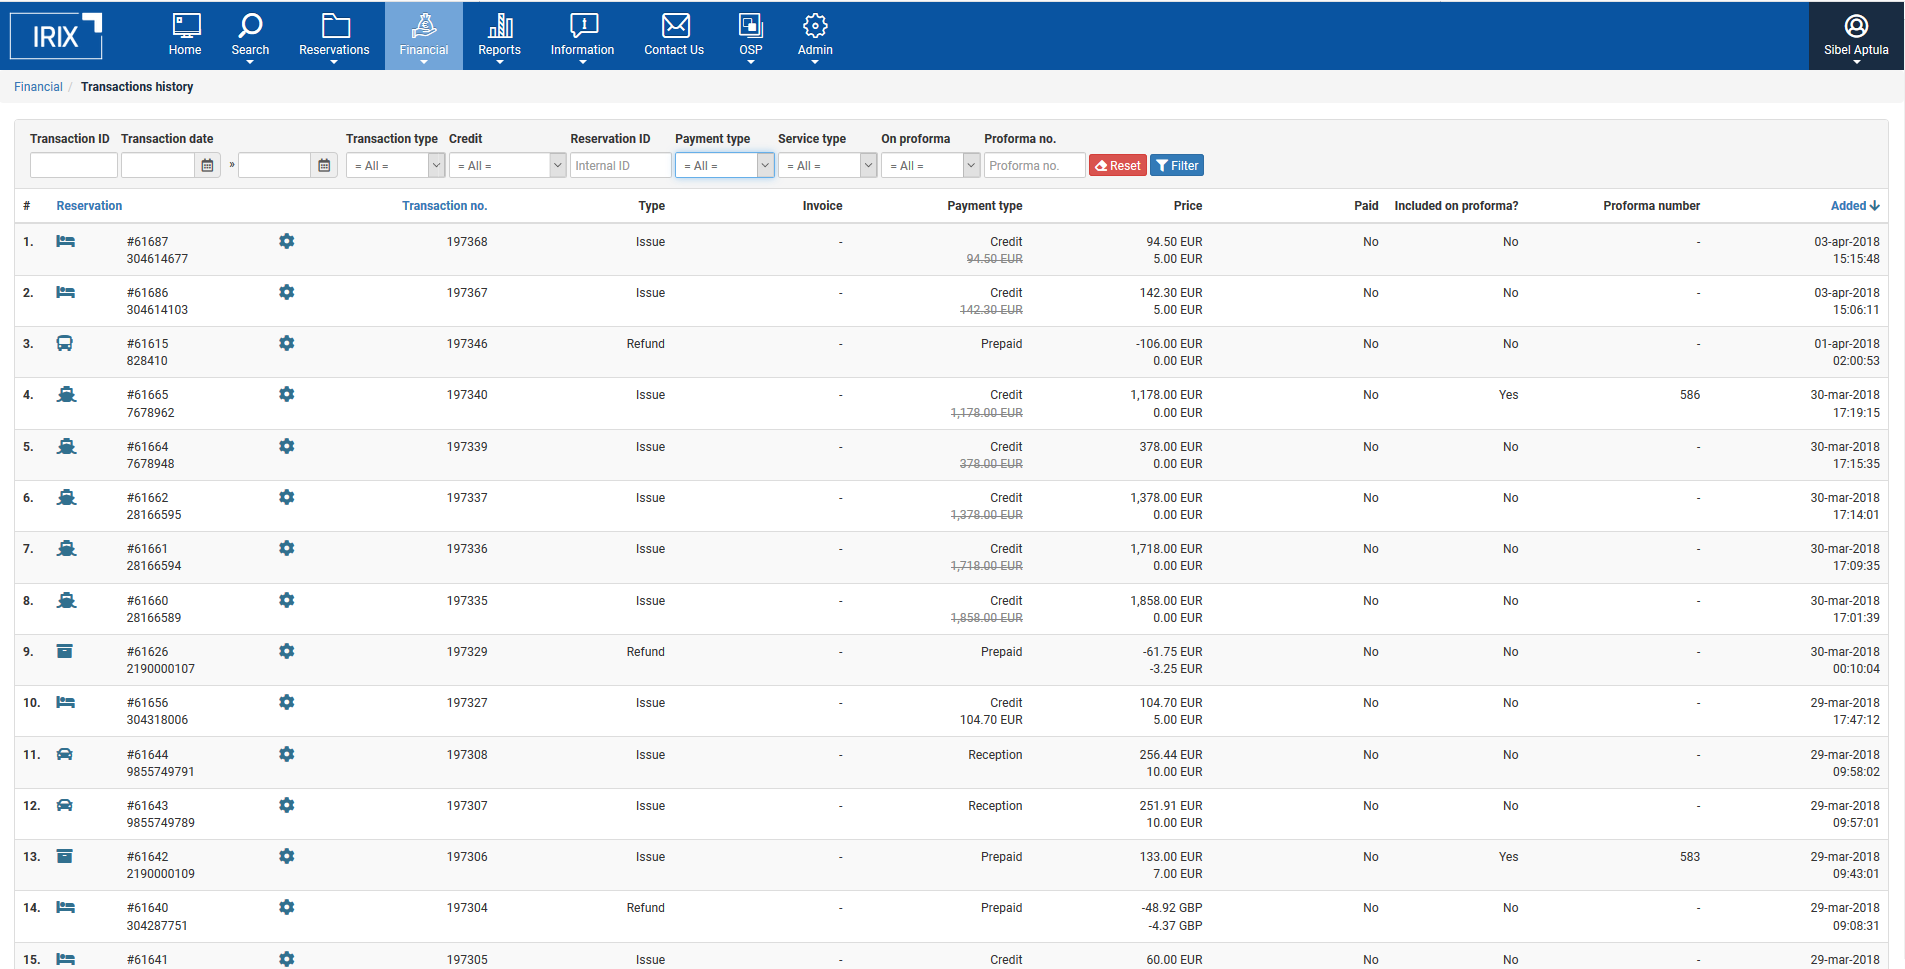Open the Reports menu
Image resolution: width=1905 pixels, height=969 pixels.
click(x=499, y=36)
